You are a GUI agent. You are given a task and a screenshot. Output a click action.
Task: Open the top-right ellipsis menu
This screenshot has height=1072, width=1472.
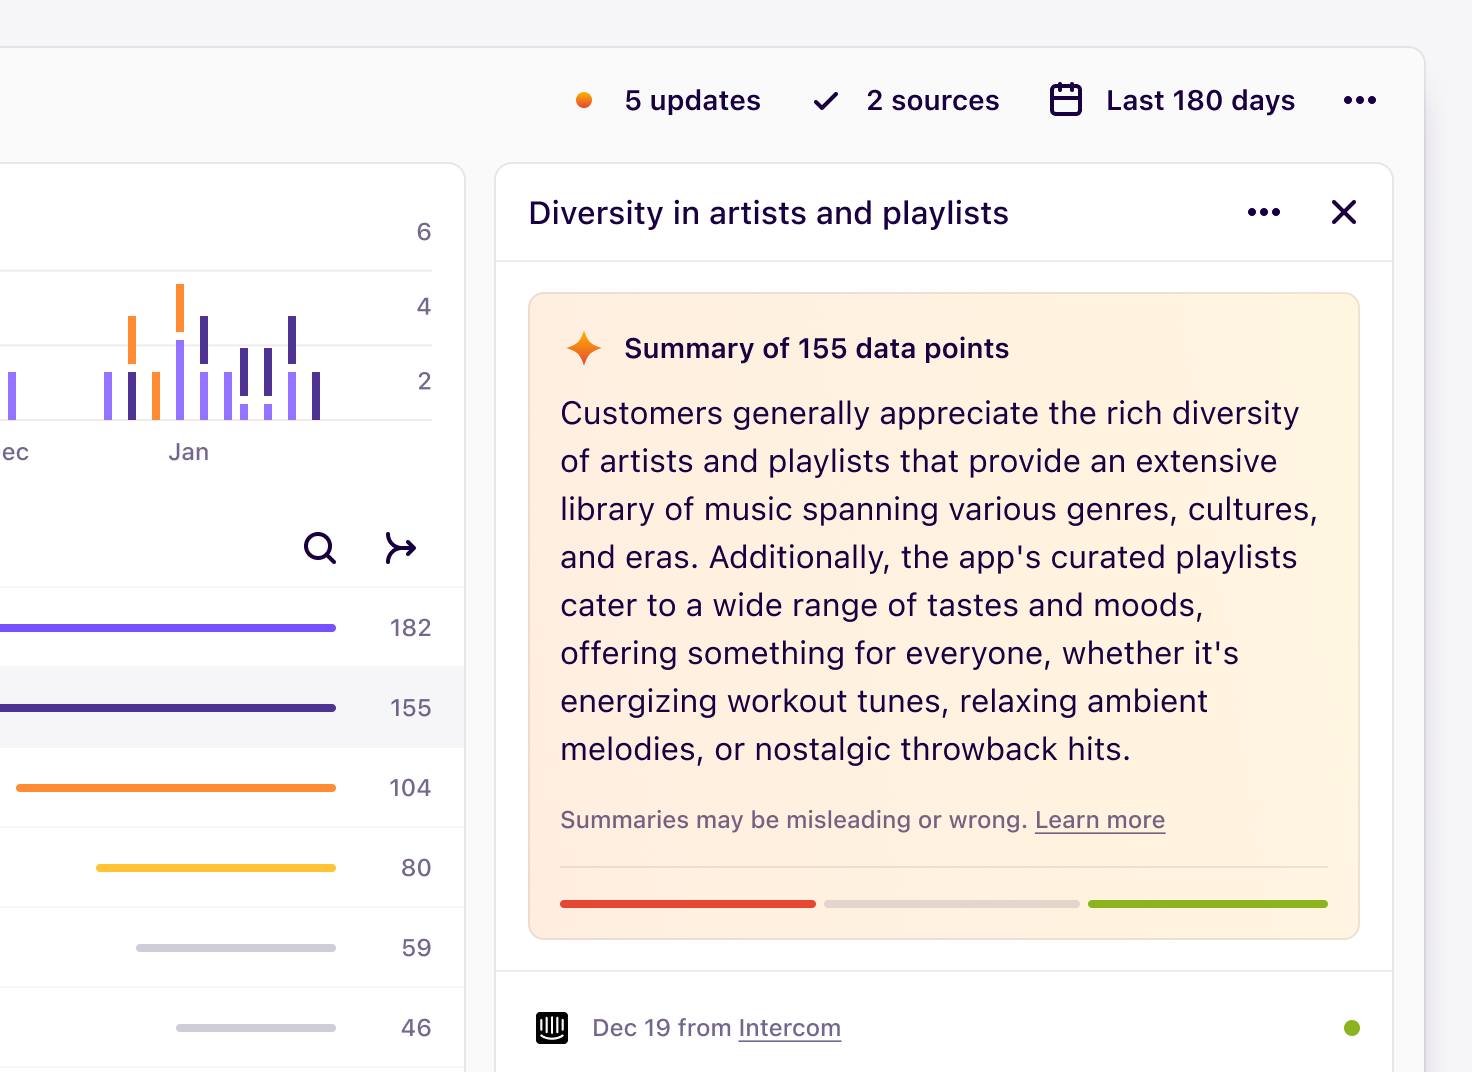point(1360,100)
